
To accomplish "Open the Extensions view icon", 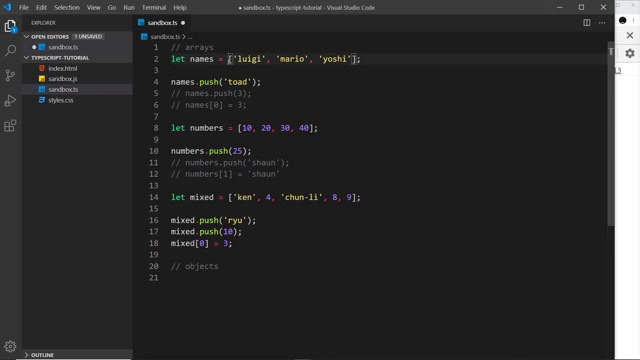I will coord(10,125).
